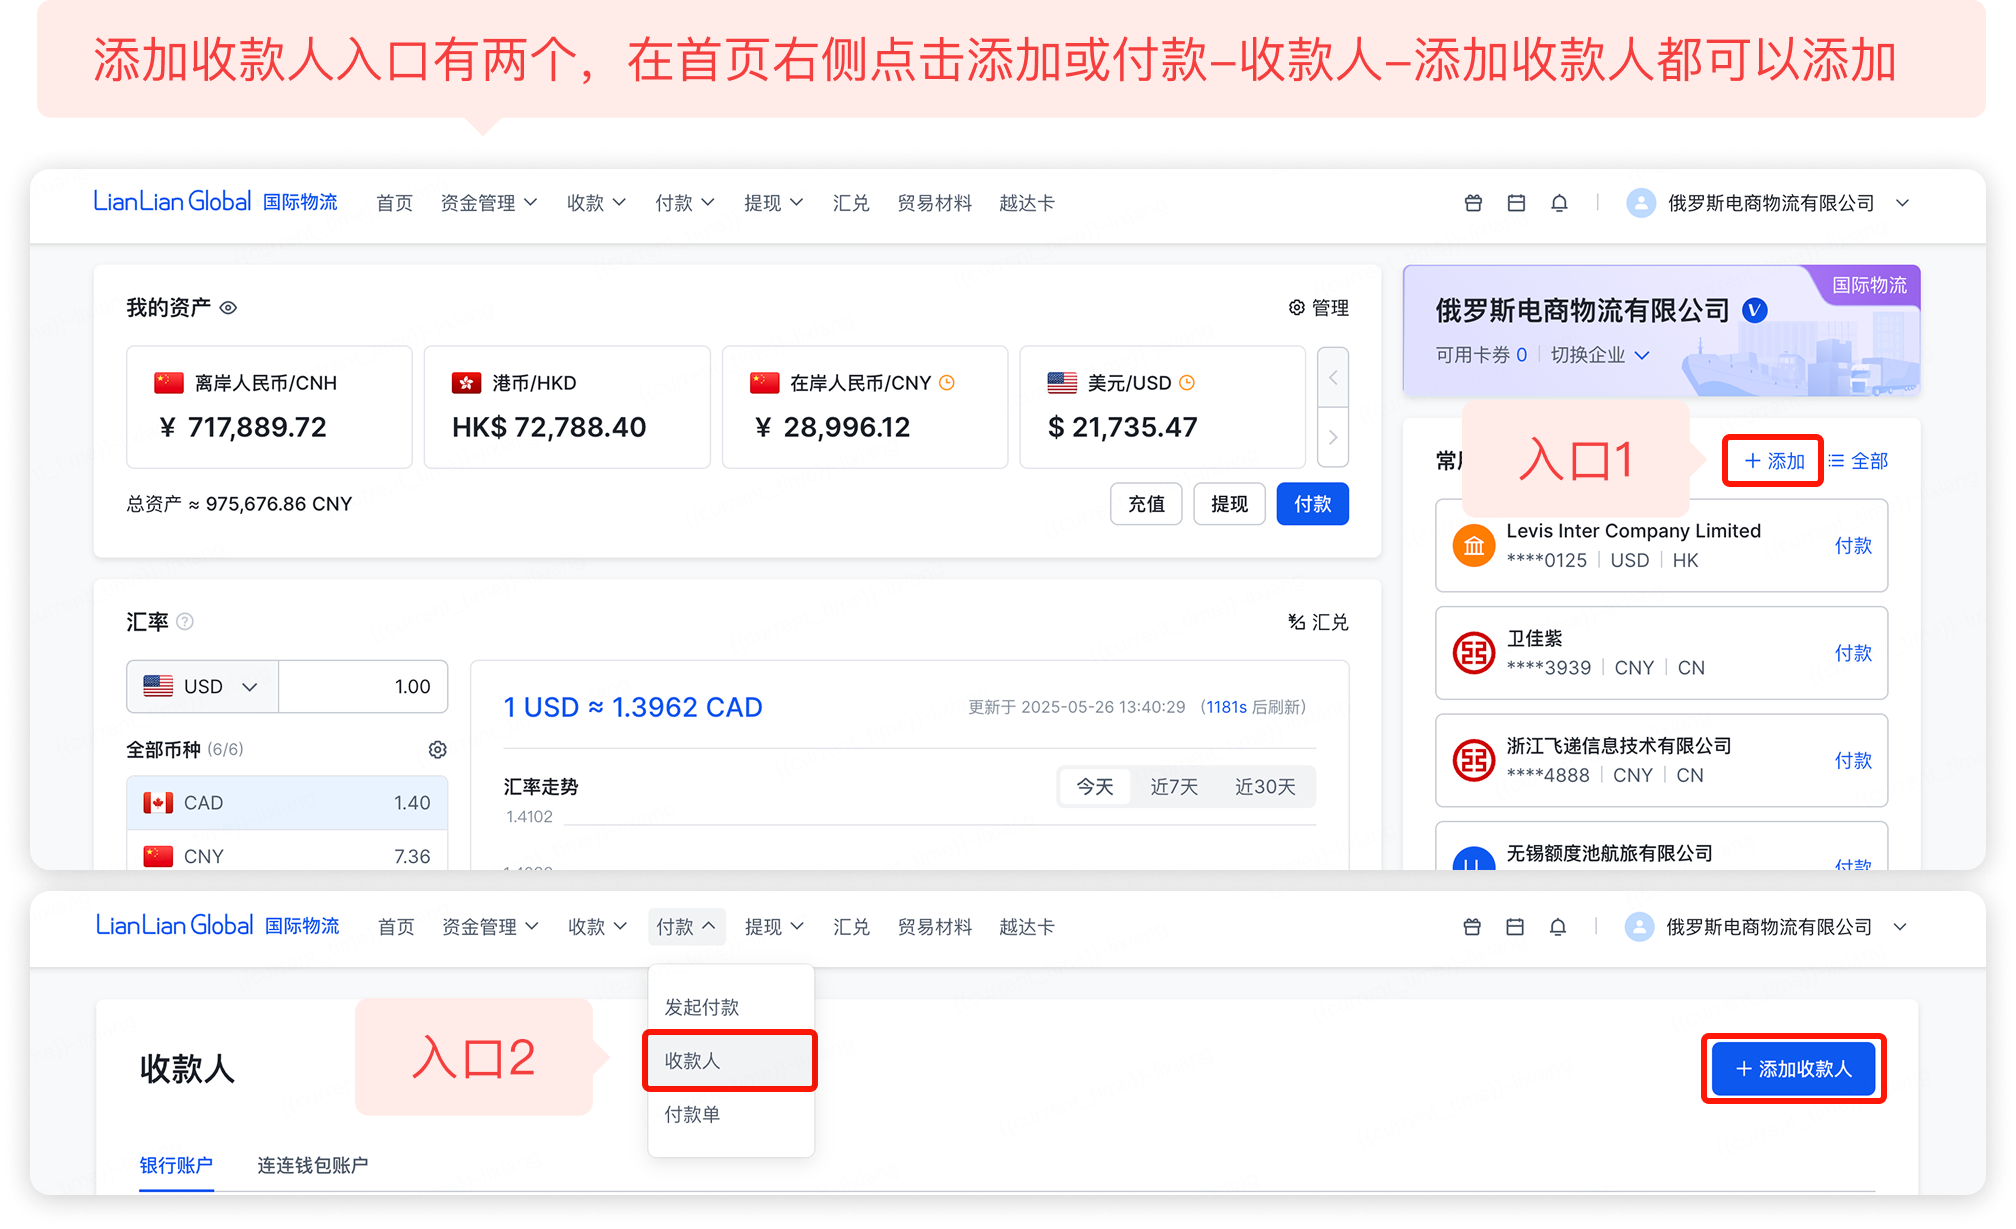Open the gift box icon in top header

coord(1473,203)
